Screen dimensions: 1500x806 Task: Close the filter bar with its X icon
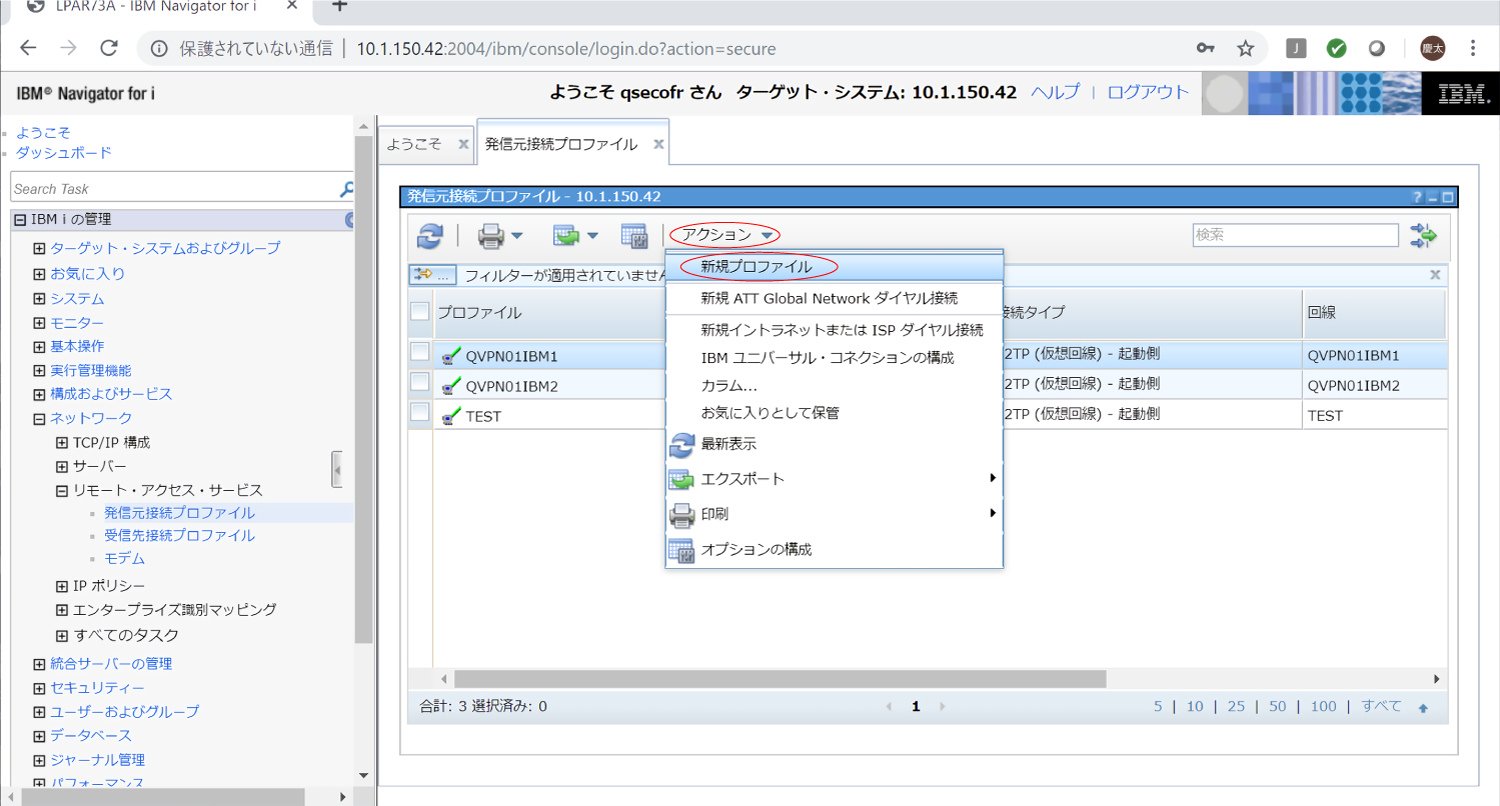click(1435, 274)
